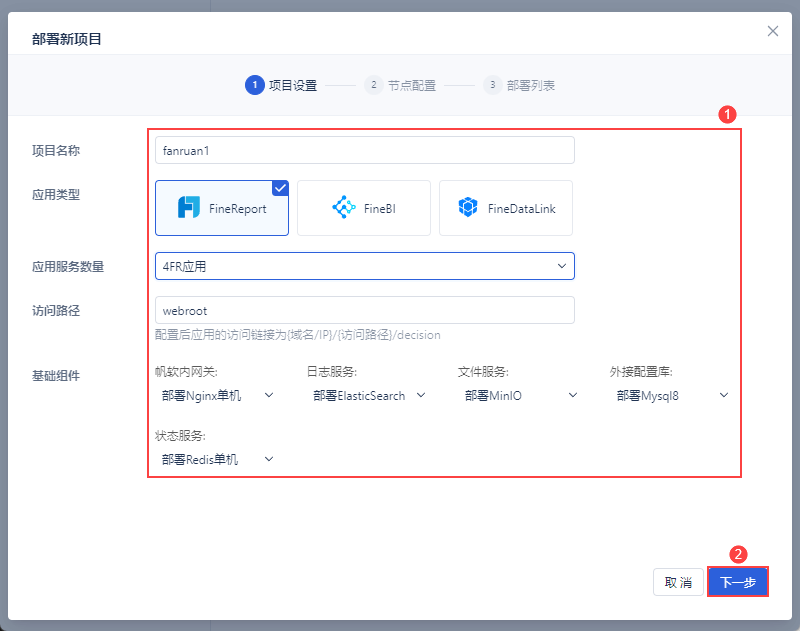The image size is (800, 631).
Task: Click the 帆软内网关 label
Action: tap(186, 372)
